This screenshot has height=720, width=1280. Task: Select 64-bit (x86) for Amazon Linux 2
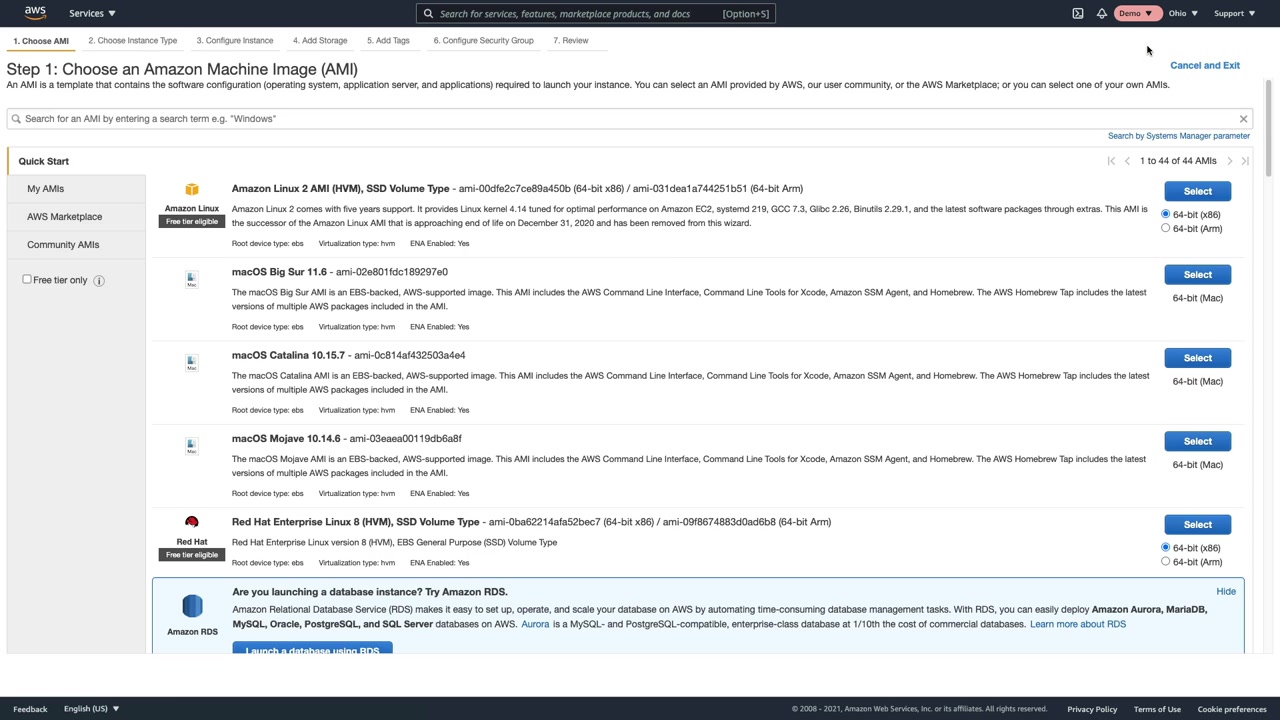[x=1165, y=214]
